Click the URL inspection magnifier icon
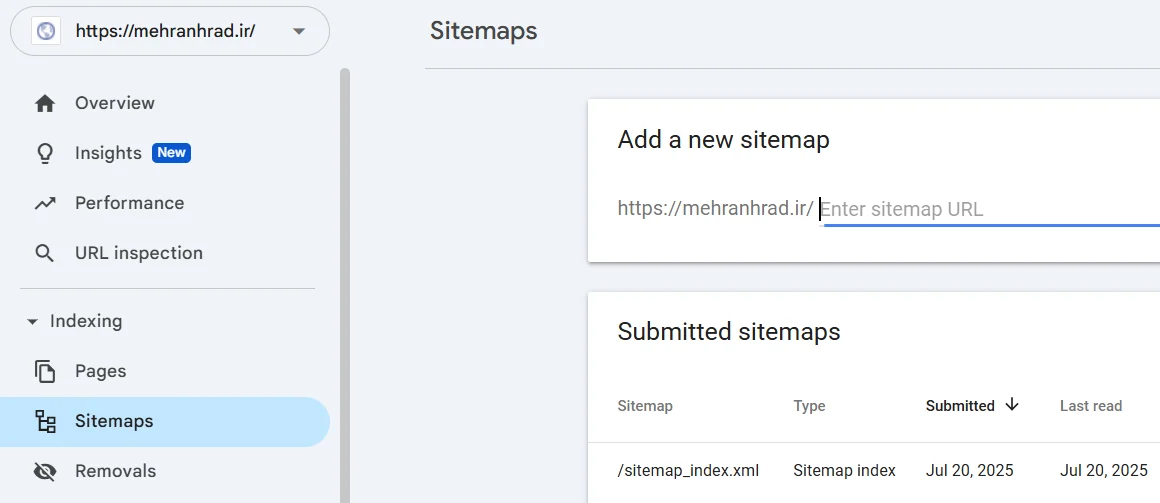The height and width of the screenshot is (503, 1160). (44, 253)
